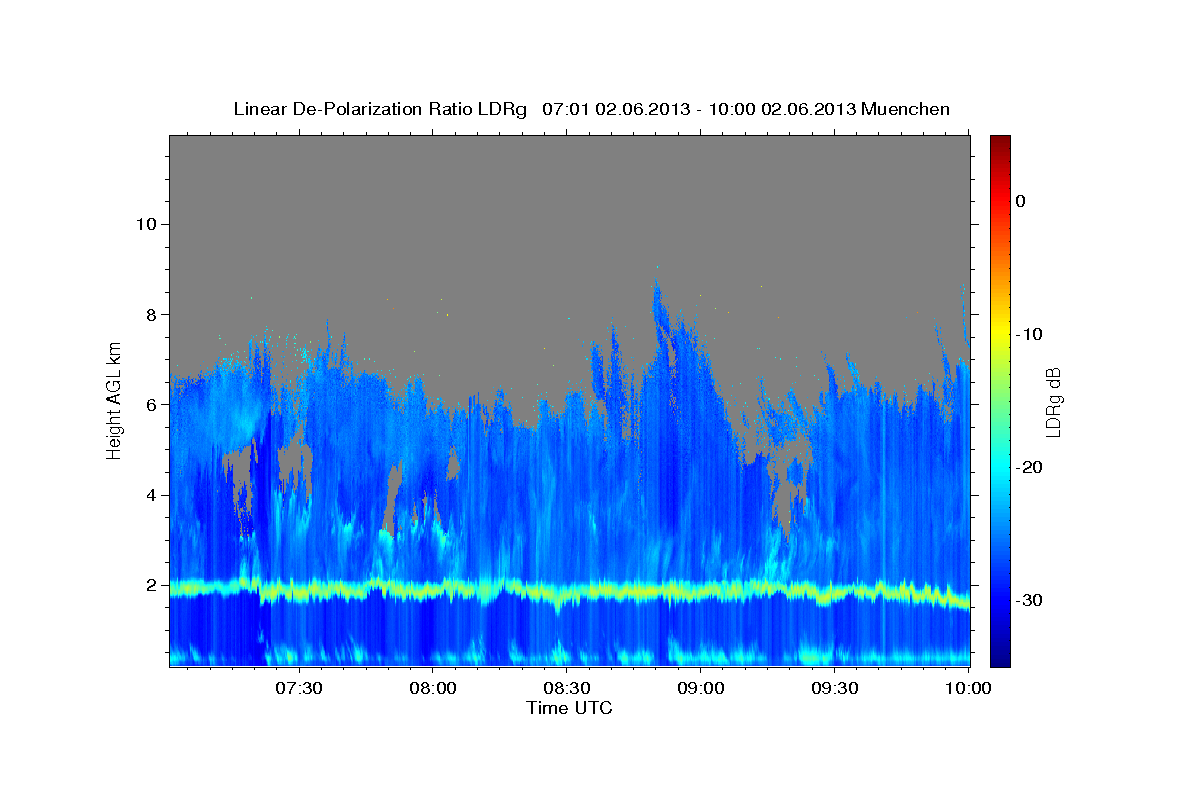Click the "10:00" time tick label

click(x=967, y=688)
